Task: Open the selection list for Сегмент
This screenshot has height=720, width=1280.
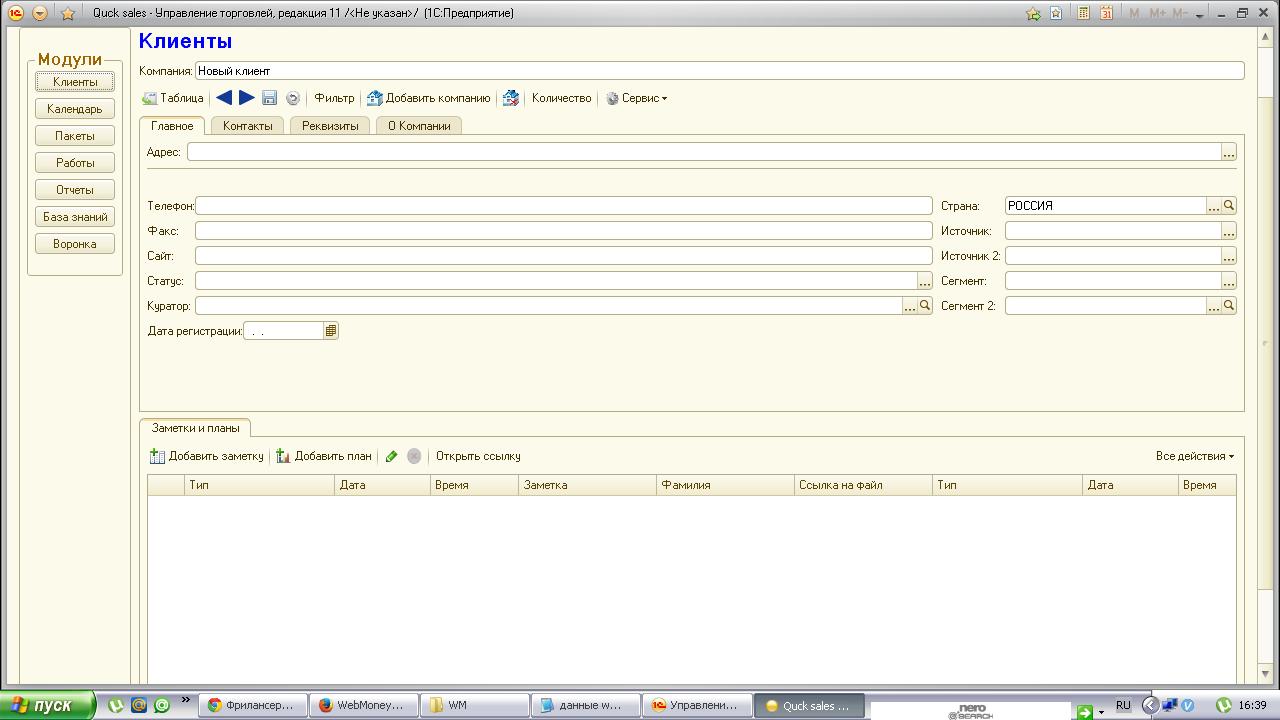Action: tap(1229, 281)
